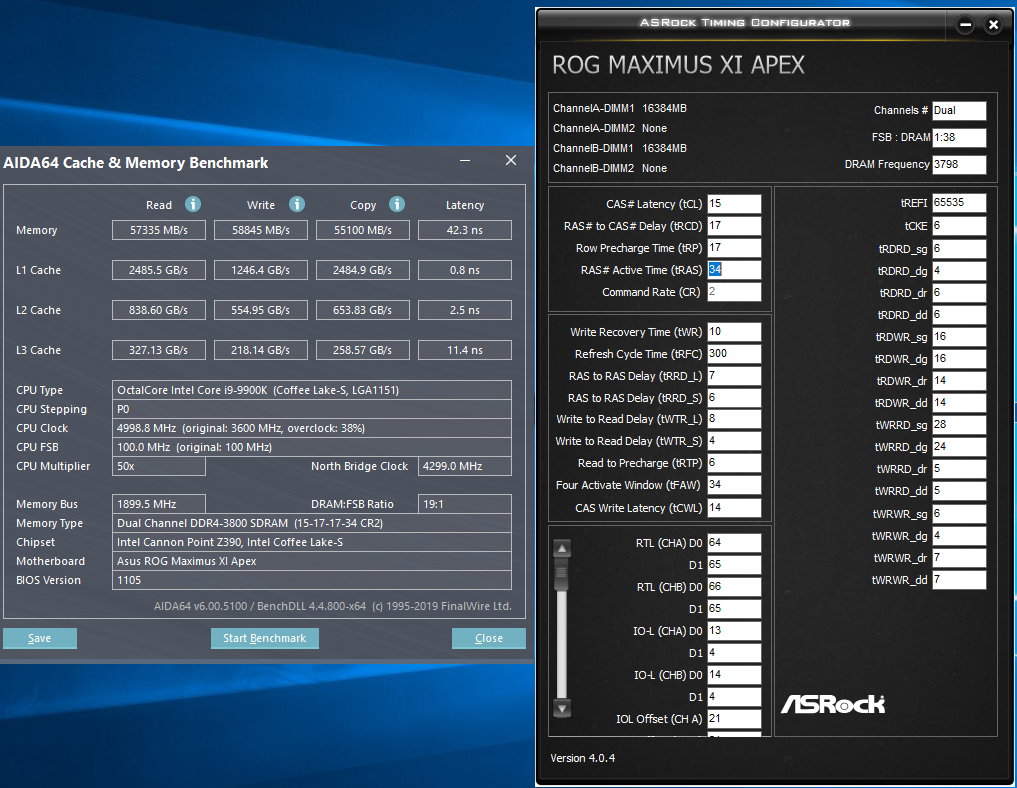The image size is (1017, 788).
Task: Click Start Benchmark button
Action: tap(265, 638)
